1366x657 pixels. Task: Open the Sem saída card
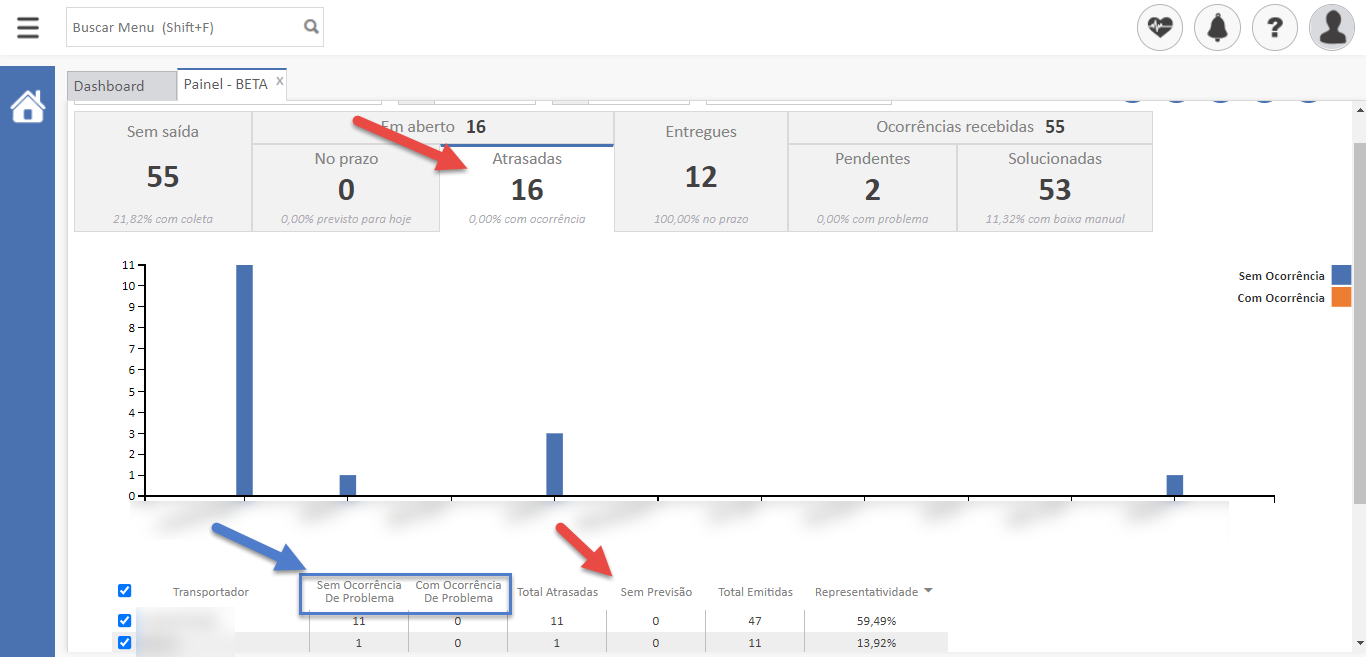pos(163,172)
